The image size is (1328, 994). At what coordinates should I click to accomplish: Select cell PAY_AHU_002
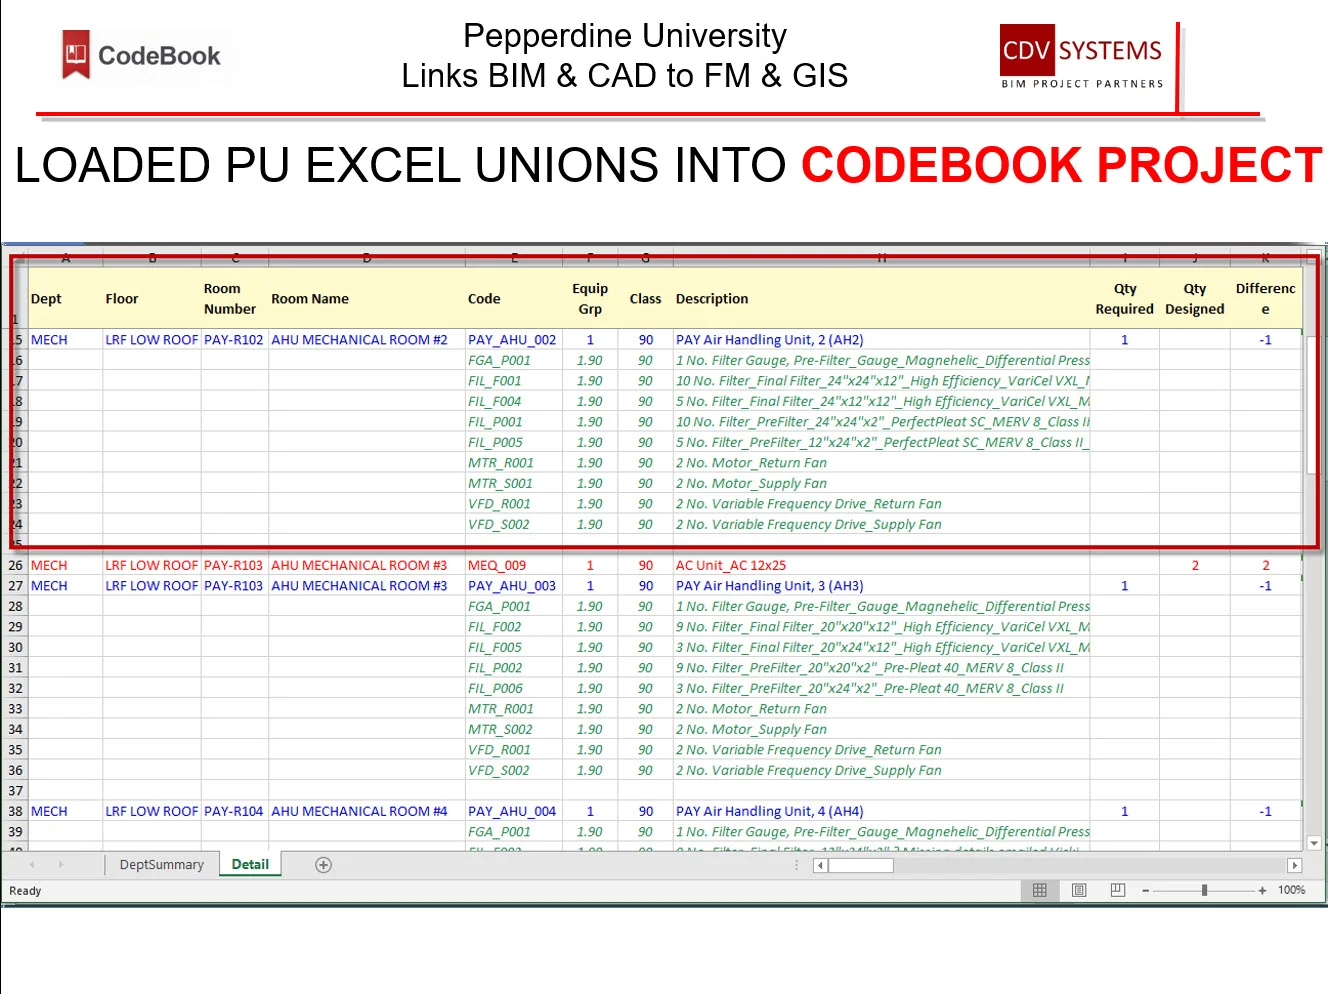coord(514,340)
